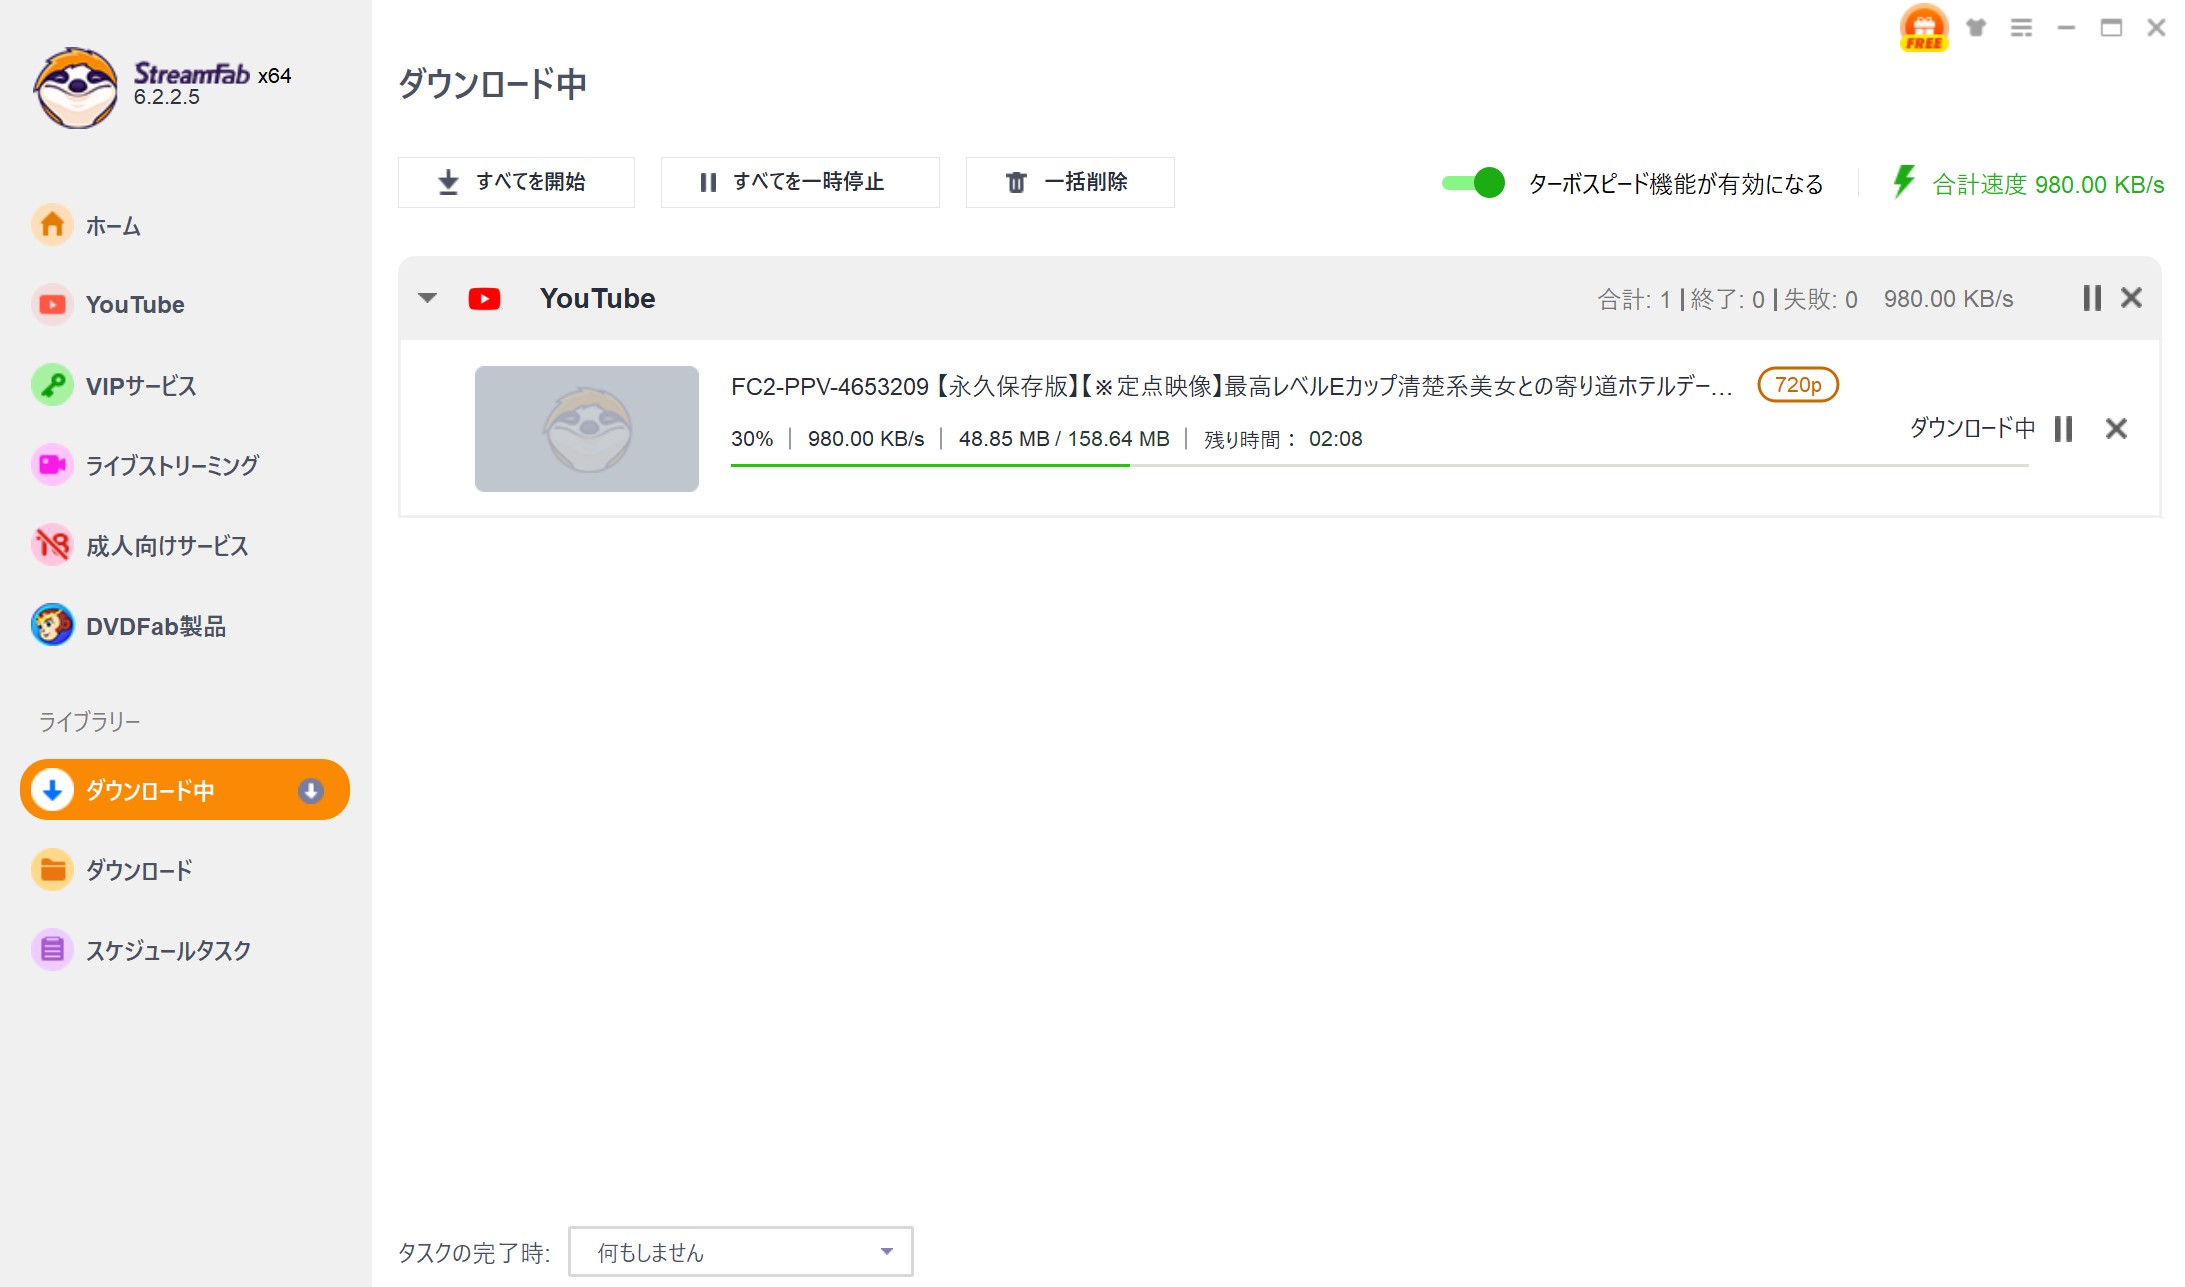The image size is (2185, 1287).
Task: Open DVDFab製品 in the sidebar
Action: coord(155,626)
